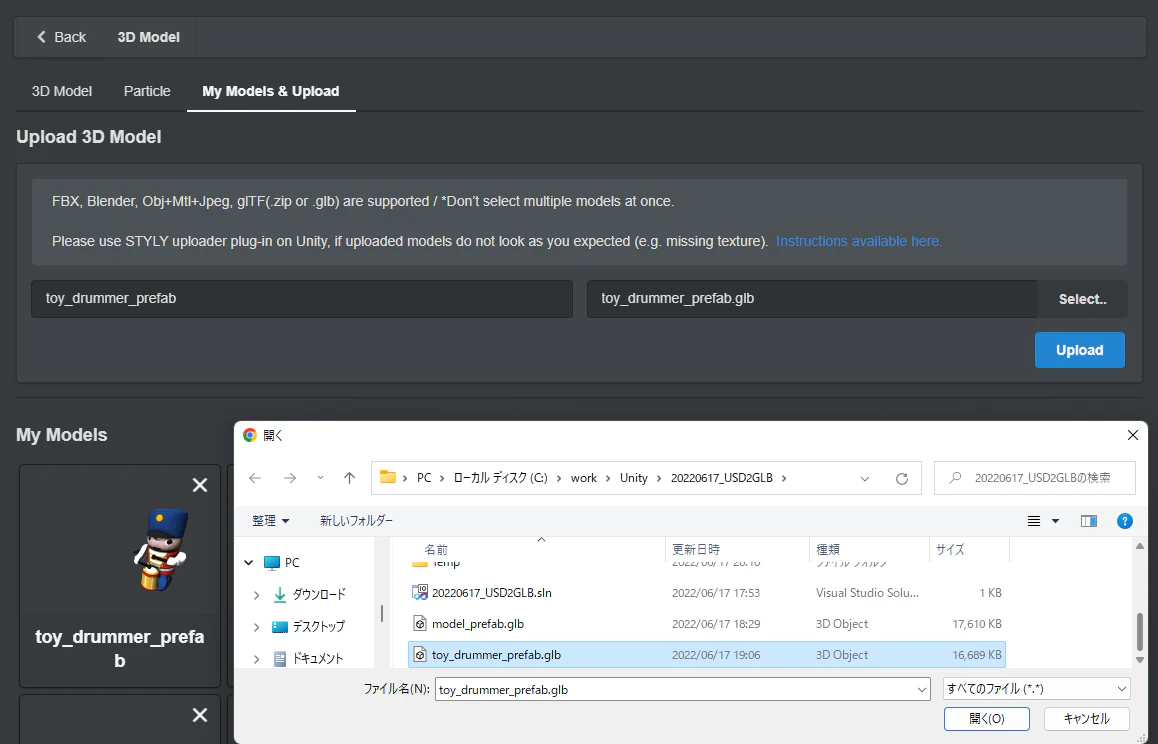Toggle the preview pane icon

1089,521
